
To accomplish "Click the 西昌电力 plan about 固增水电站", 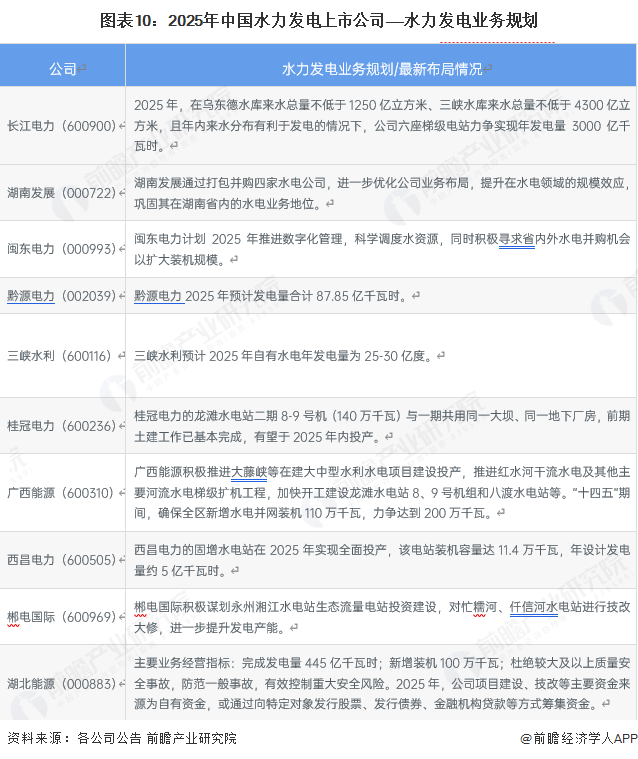I will (x=382, y=560).
